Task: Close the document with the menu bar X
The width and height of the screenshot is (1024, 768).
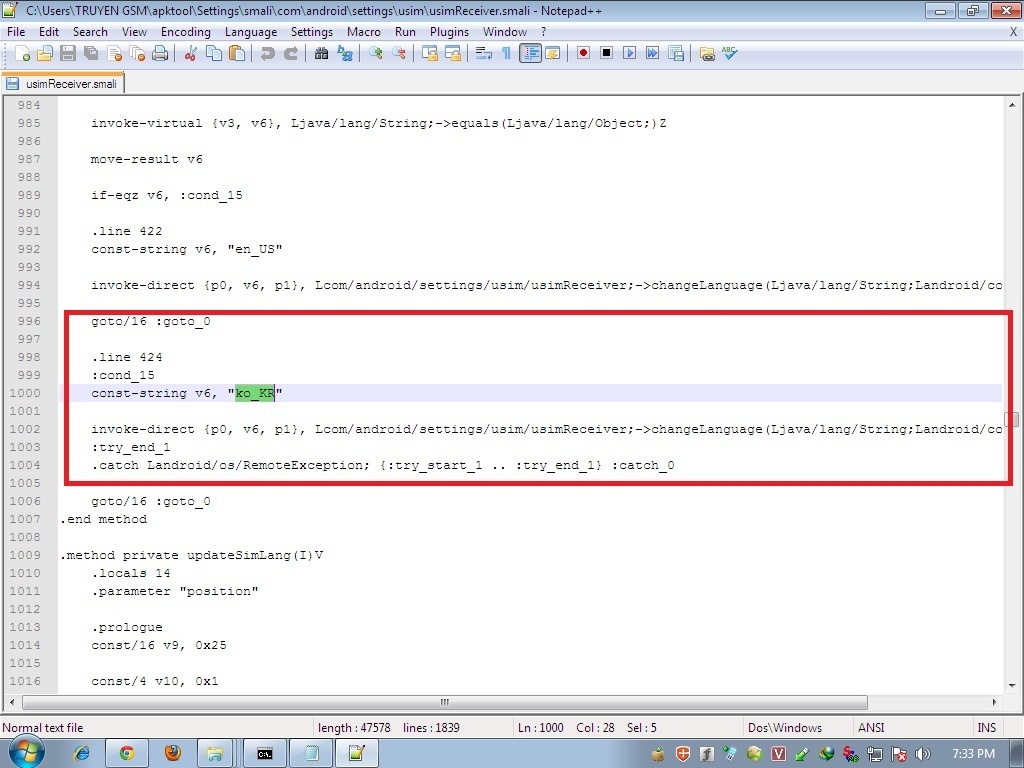Action: [x=1014, y=31]
